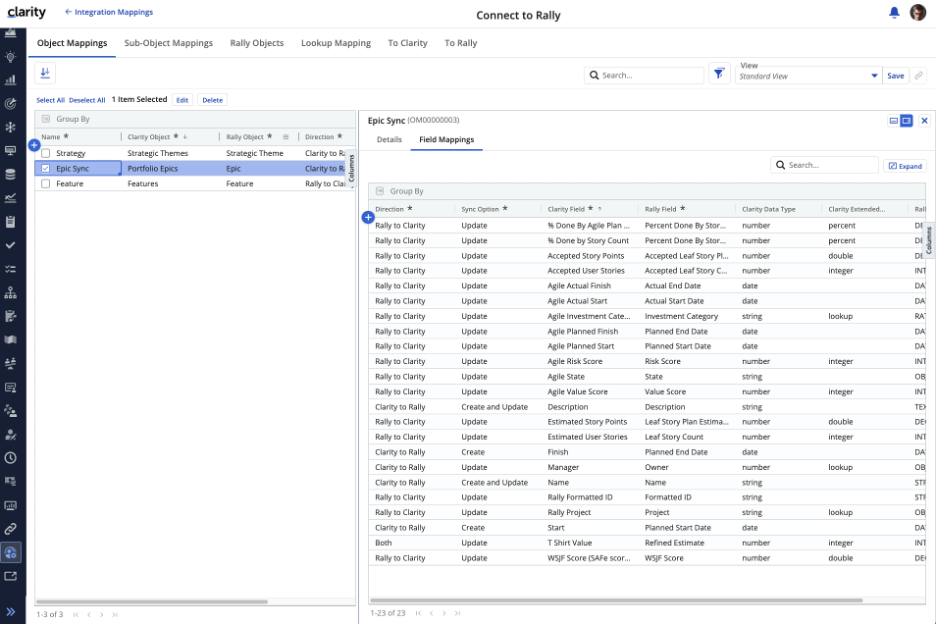Uncheck the Epic Sync row checkbox
This screenshot has height=624, width=936.
46,169
